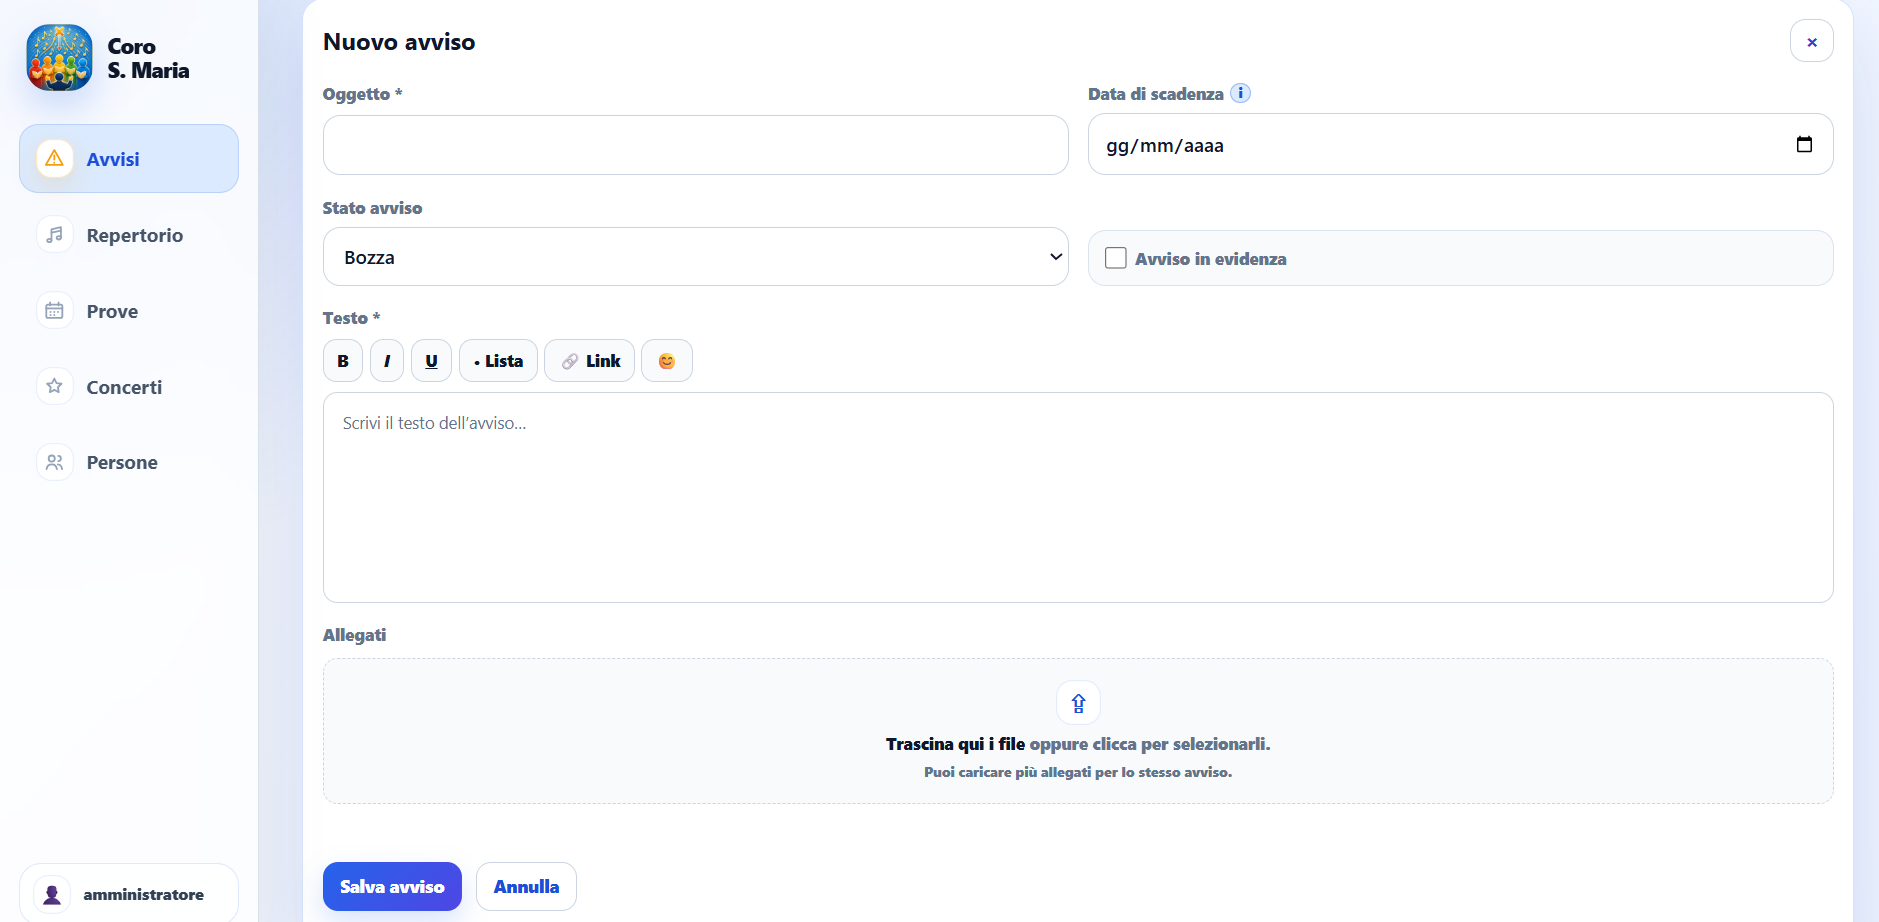
Task: Insert a bulleted Lista
Action: click(x=498, y=361)
